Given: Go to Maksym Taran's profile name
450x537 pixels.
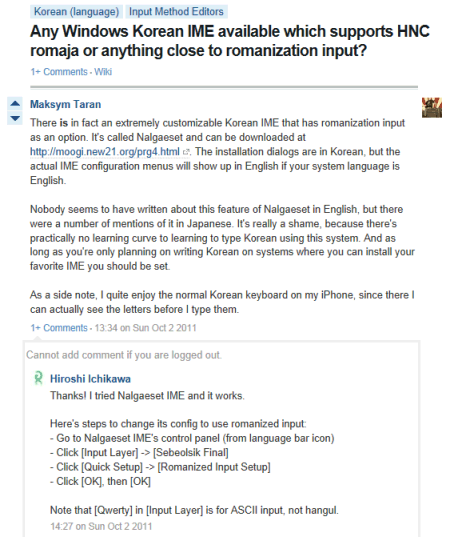Looking at the screenshot, I should coord(65,104).
